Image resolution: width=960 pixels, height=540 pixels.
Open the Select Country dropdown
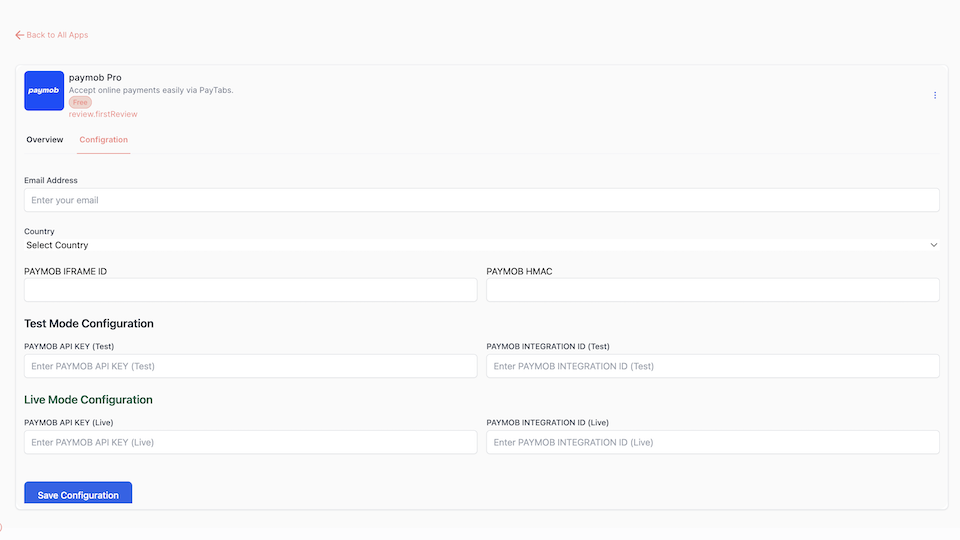[482, 245]
